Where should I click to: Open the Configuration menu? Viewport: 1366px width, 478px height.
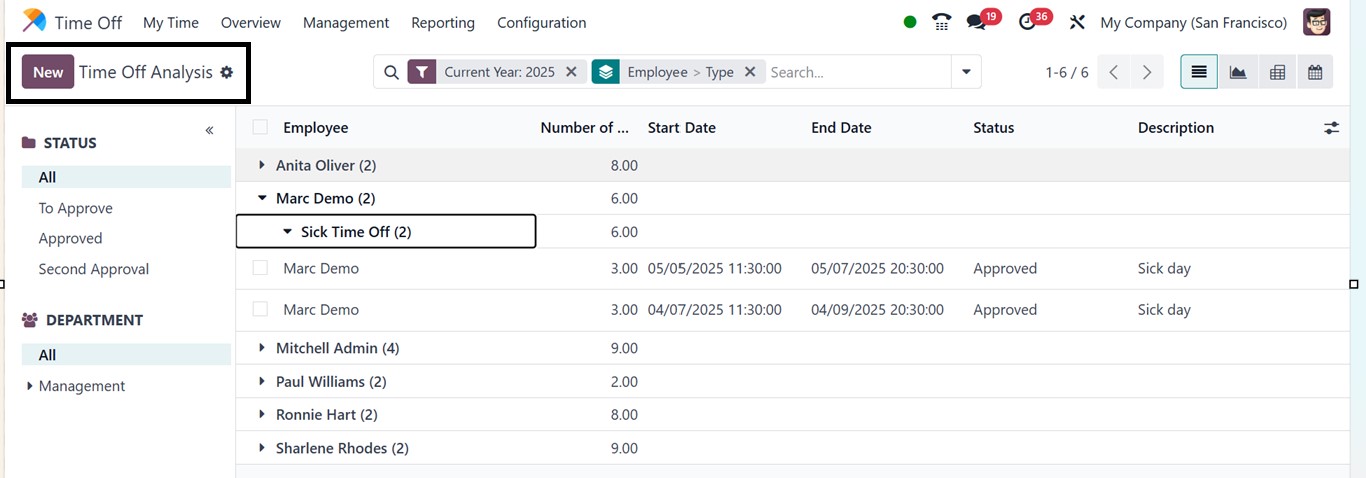[541, 22]
